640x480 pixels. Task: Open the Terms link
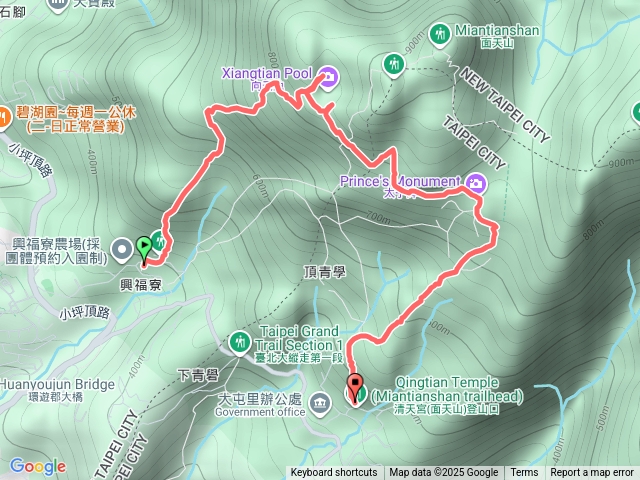[524, 473]
